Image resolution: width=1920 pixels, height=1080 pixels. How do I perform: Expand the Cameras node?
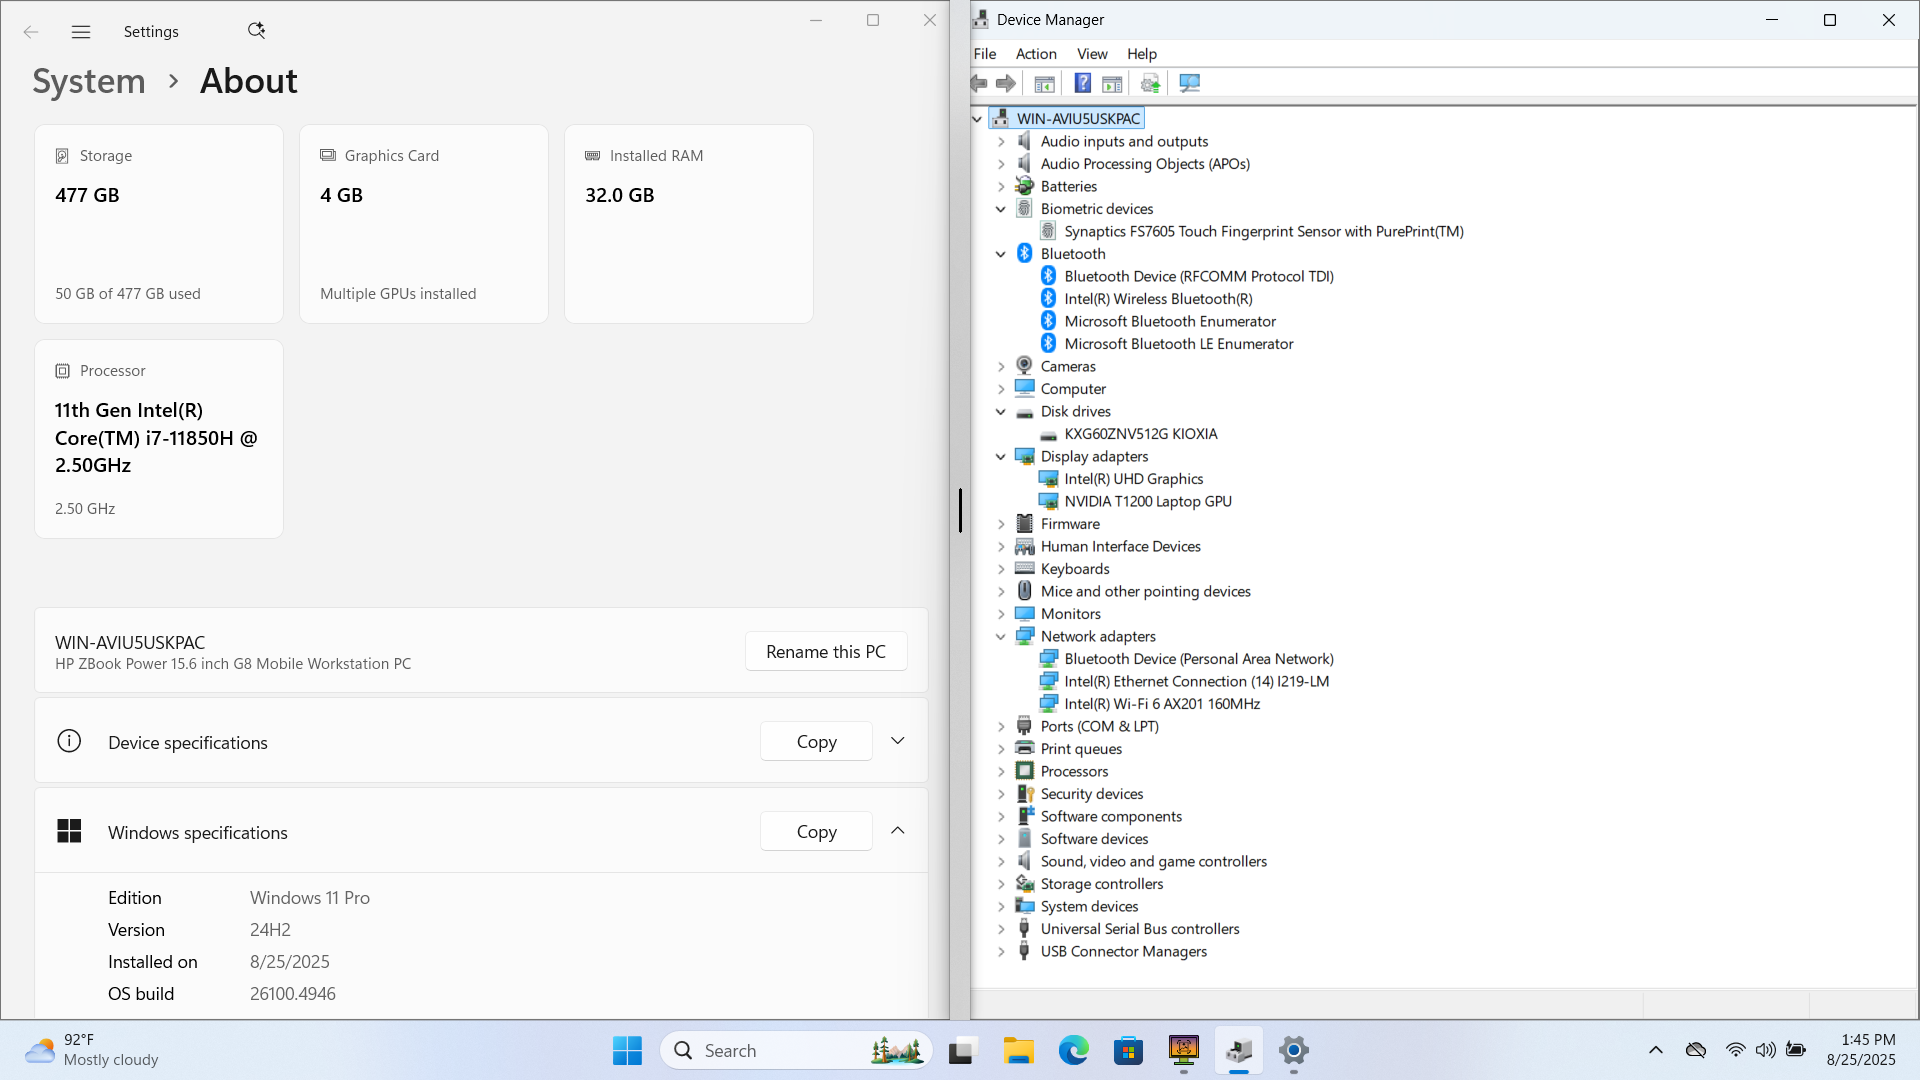pos(1001,366)
